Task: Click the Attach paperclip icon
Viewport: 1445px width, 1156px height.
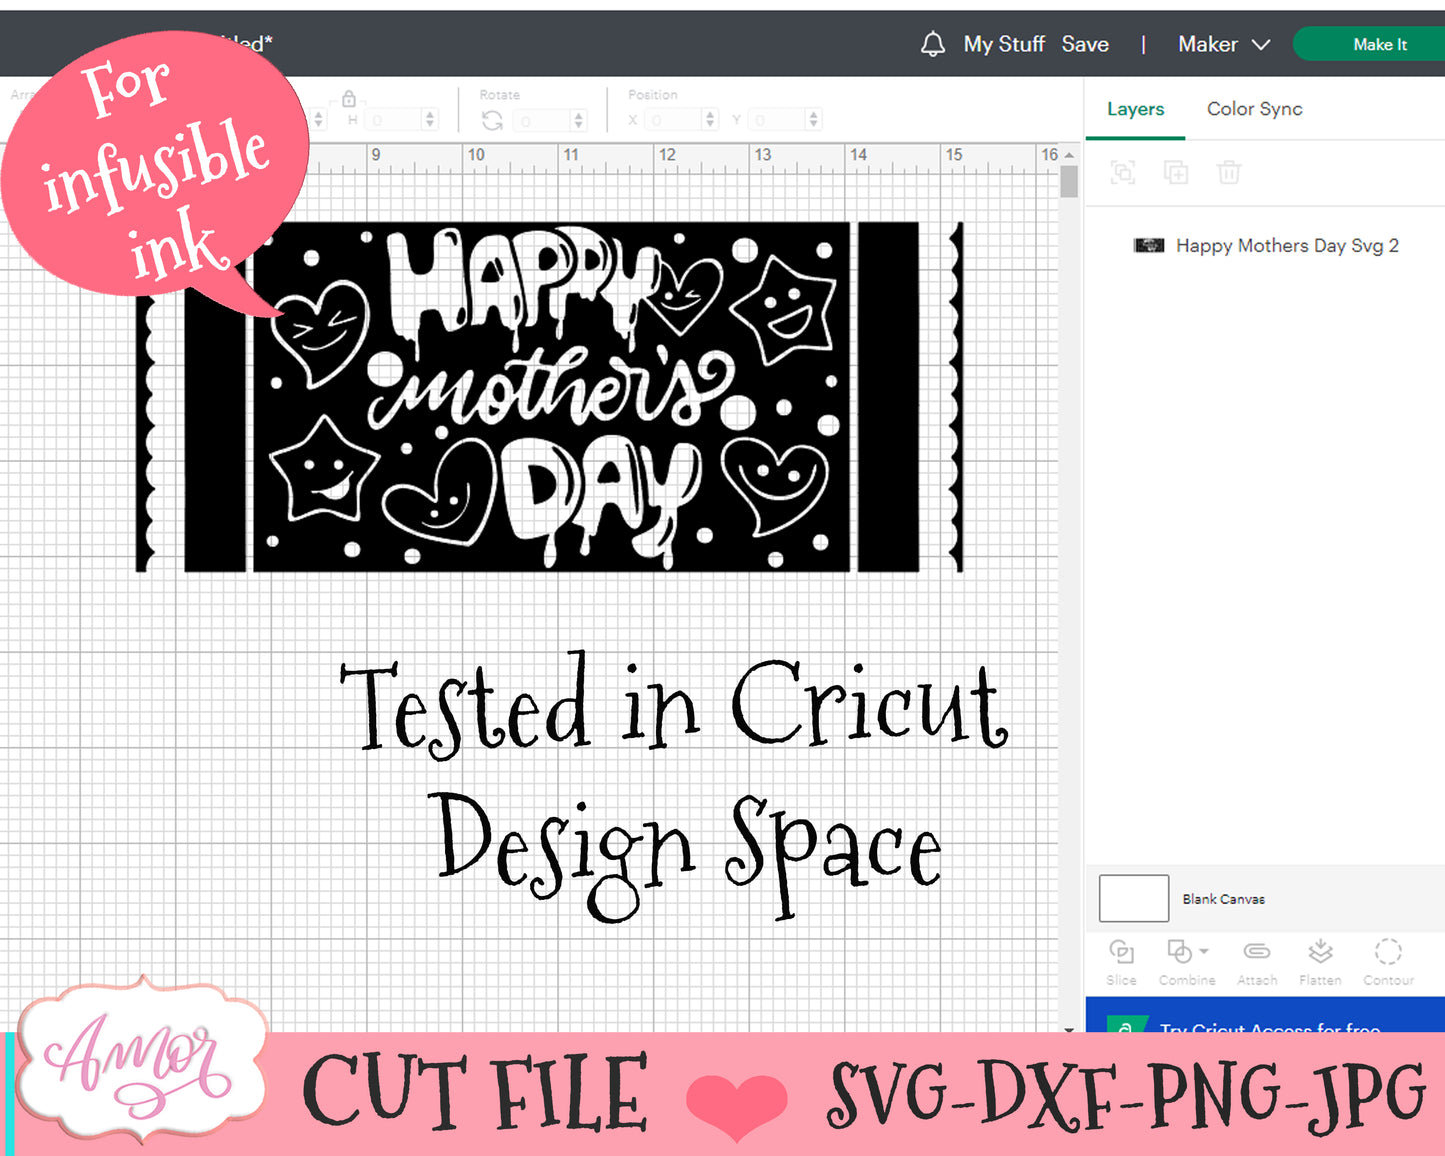Action: click(x=1256, y=952)
